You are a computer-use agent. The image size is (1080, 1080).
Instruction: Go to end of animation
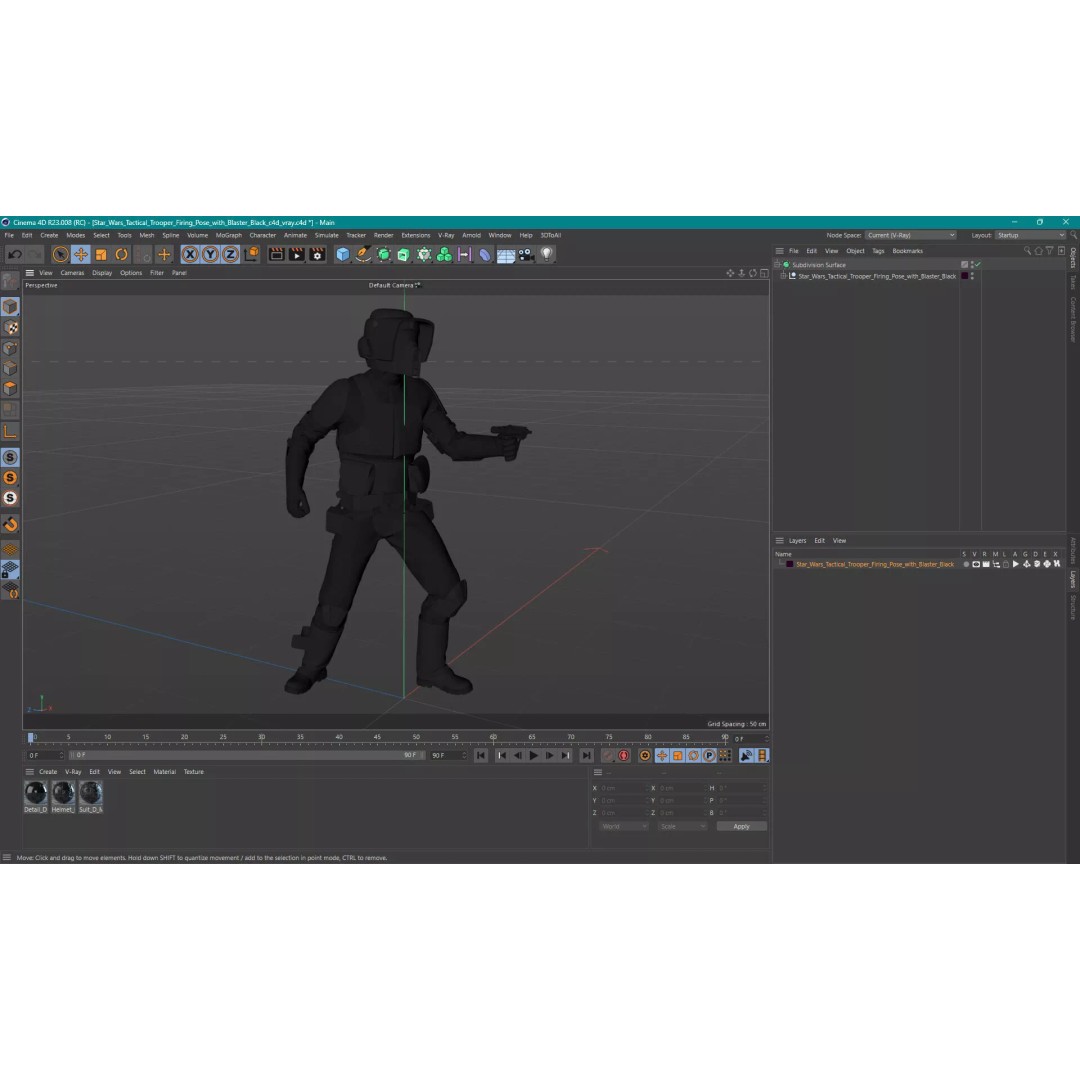pyautogui.click(x=586, y=756)
